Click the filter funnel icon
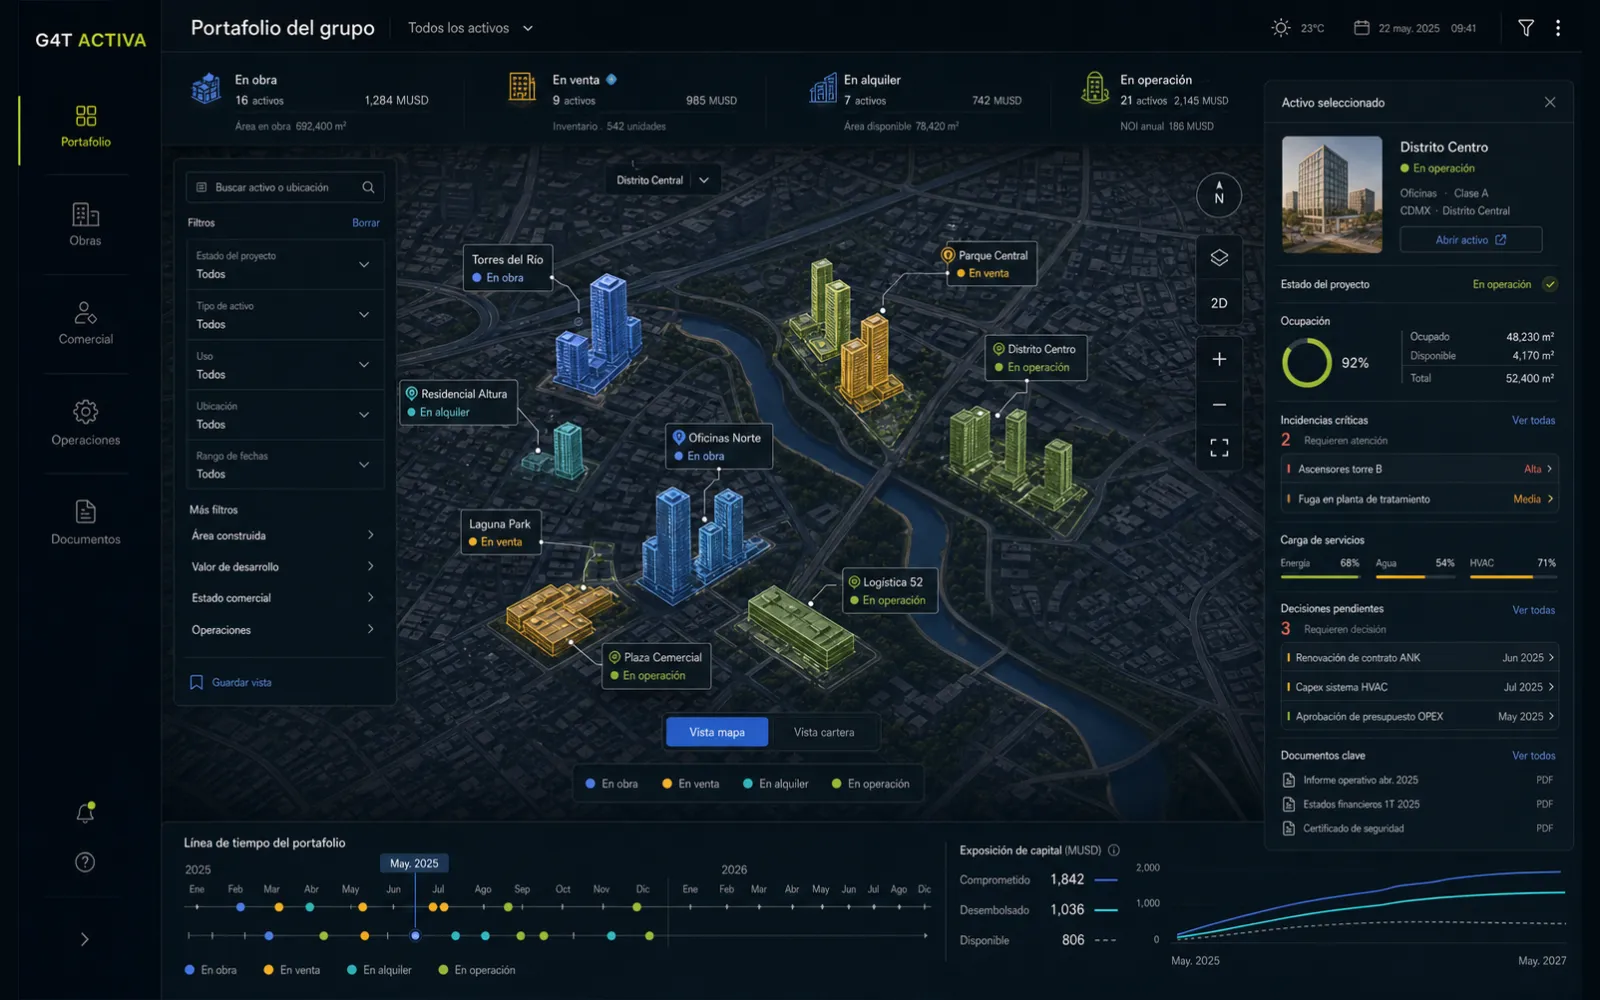This screenshot has height=1000, width=1600. click(x=1526, y=28)
